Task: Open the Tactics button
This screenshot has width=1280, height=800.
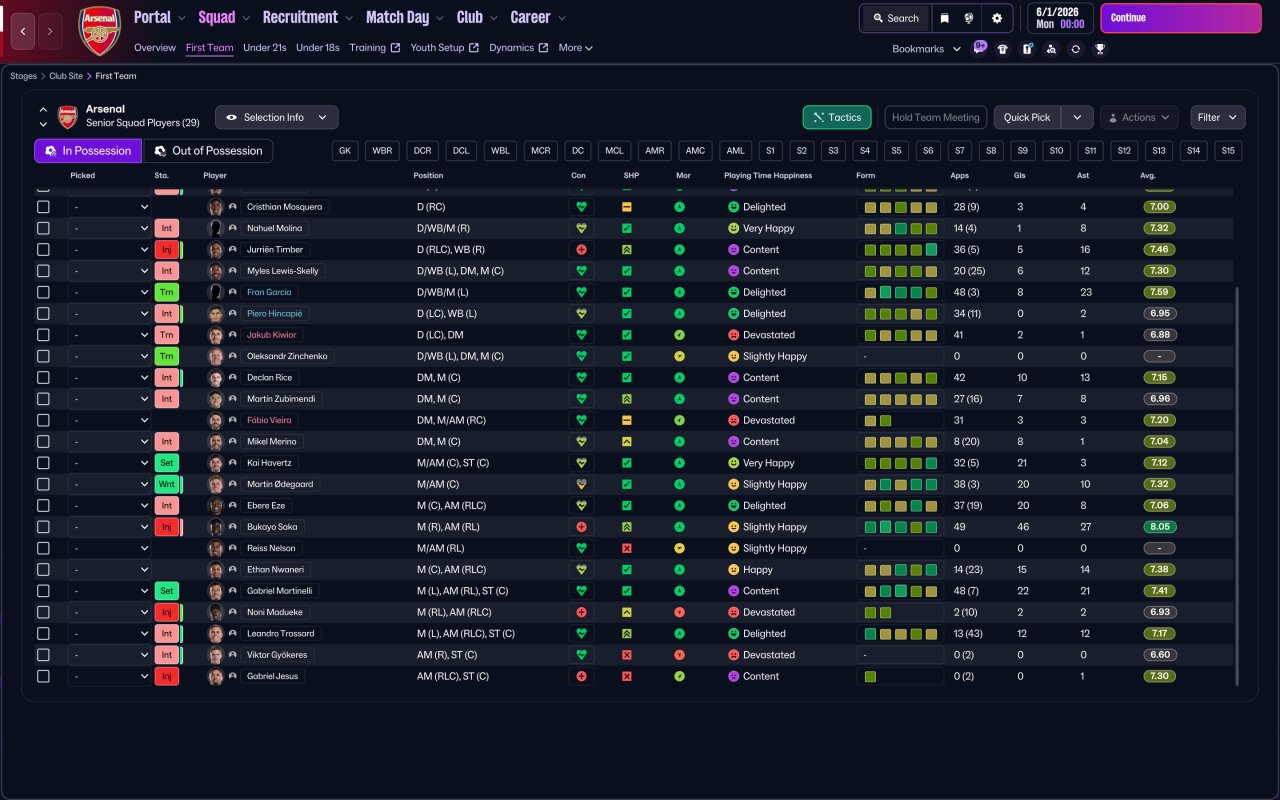Action: tap(837, 118)
